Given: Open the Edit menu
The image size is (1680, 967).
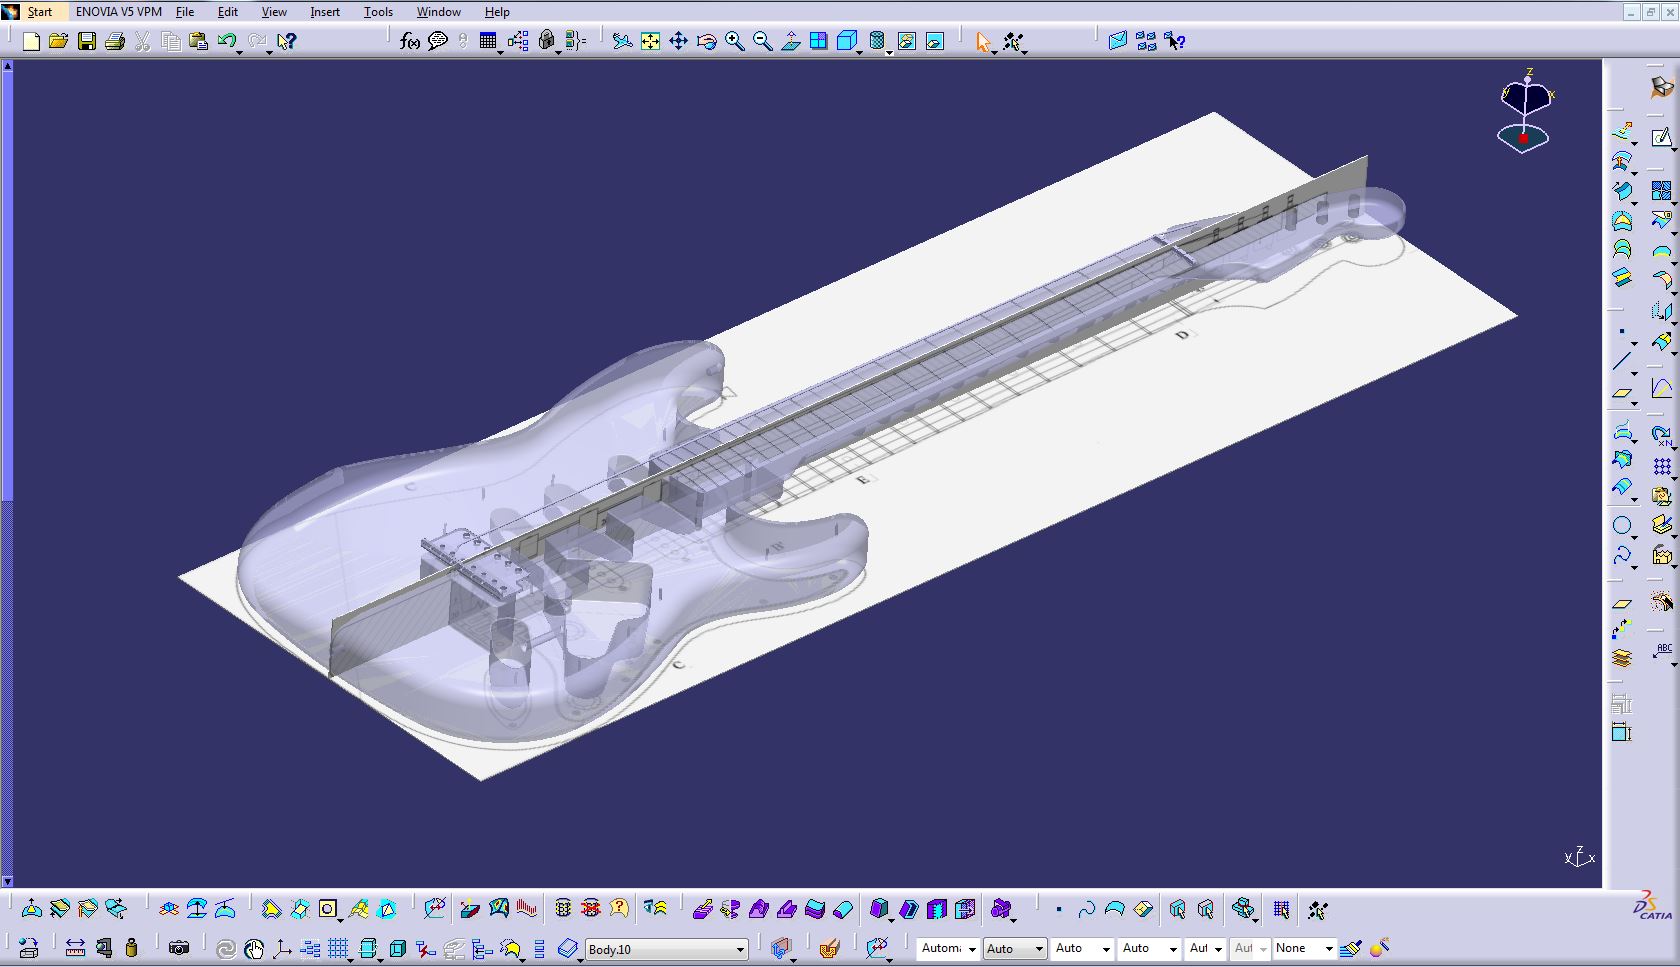Looking at the screenshot, I should click(x=228, y=12).
